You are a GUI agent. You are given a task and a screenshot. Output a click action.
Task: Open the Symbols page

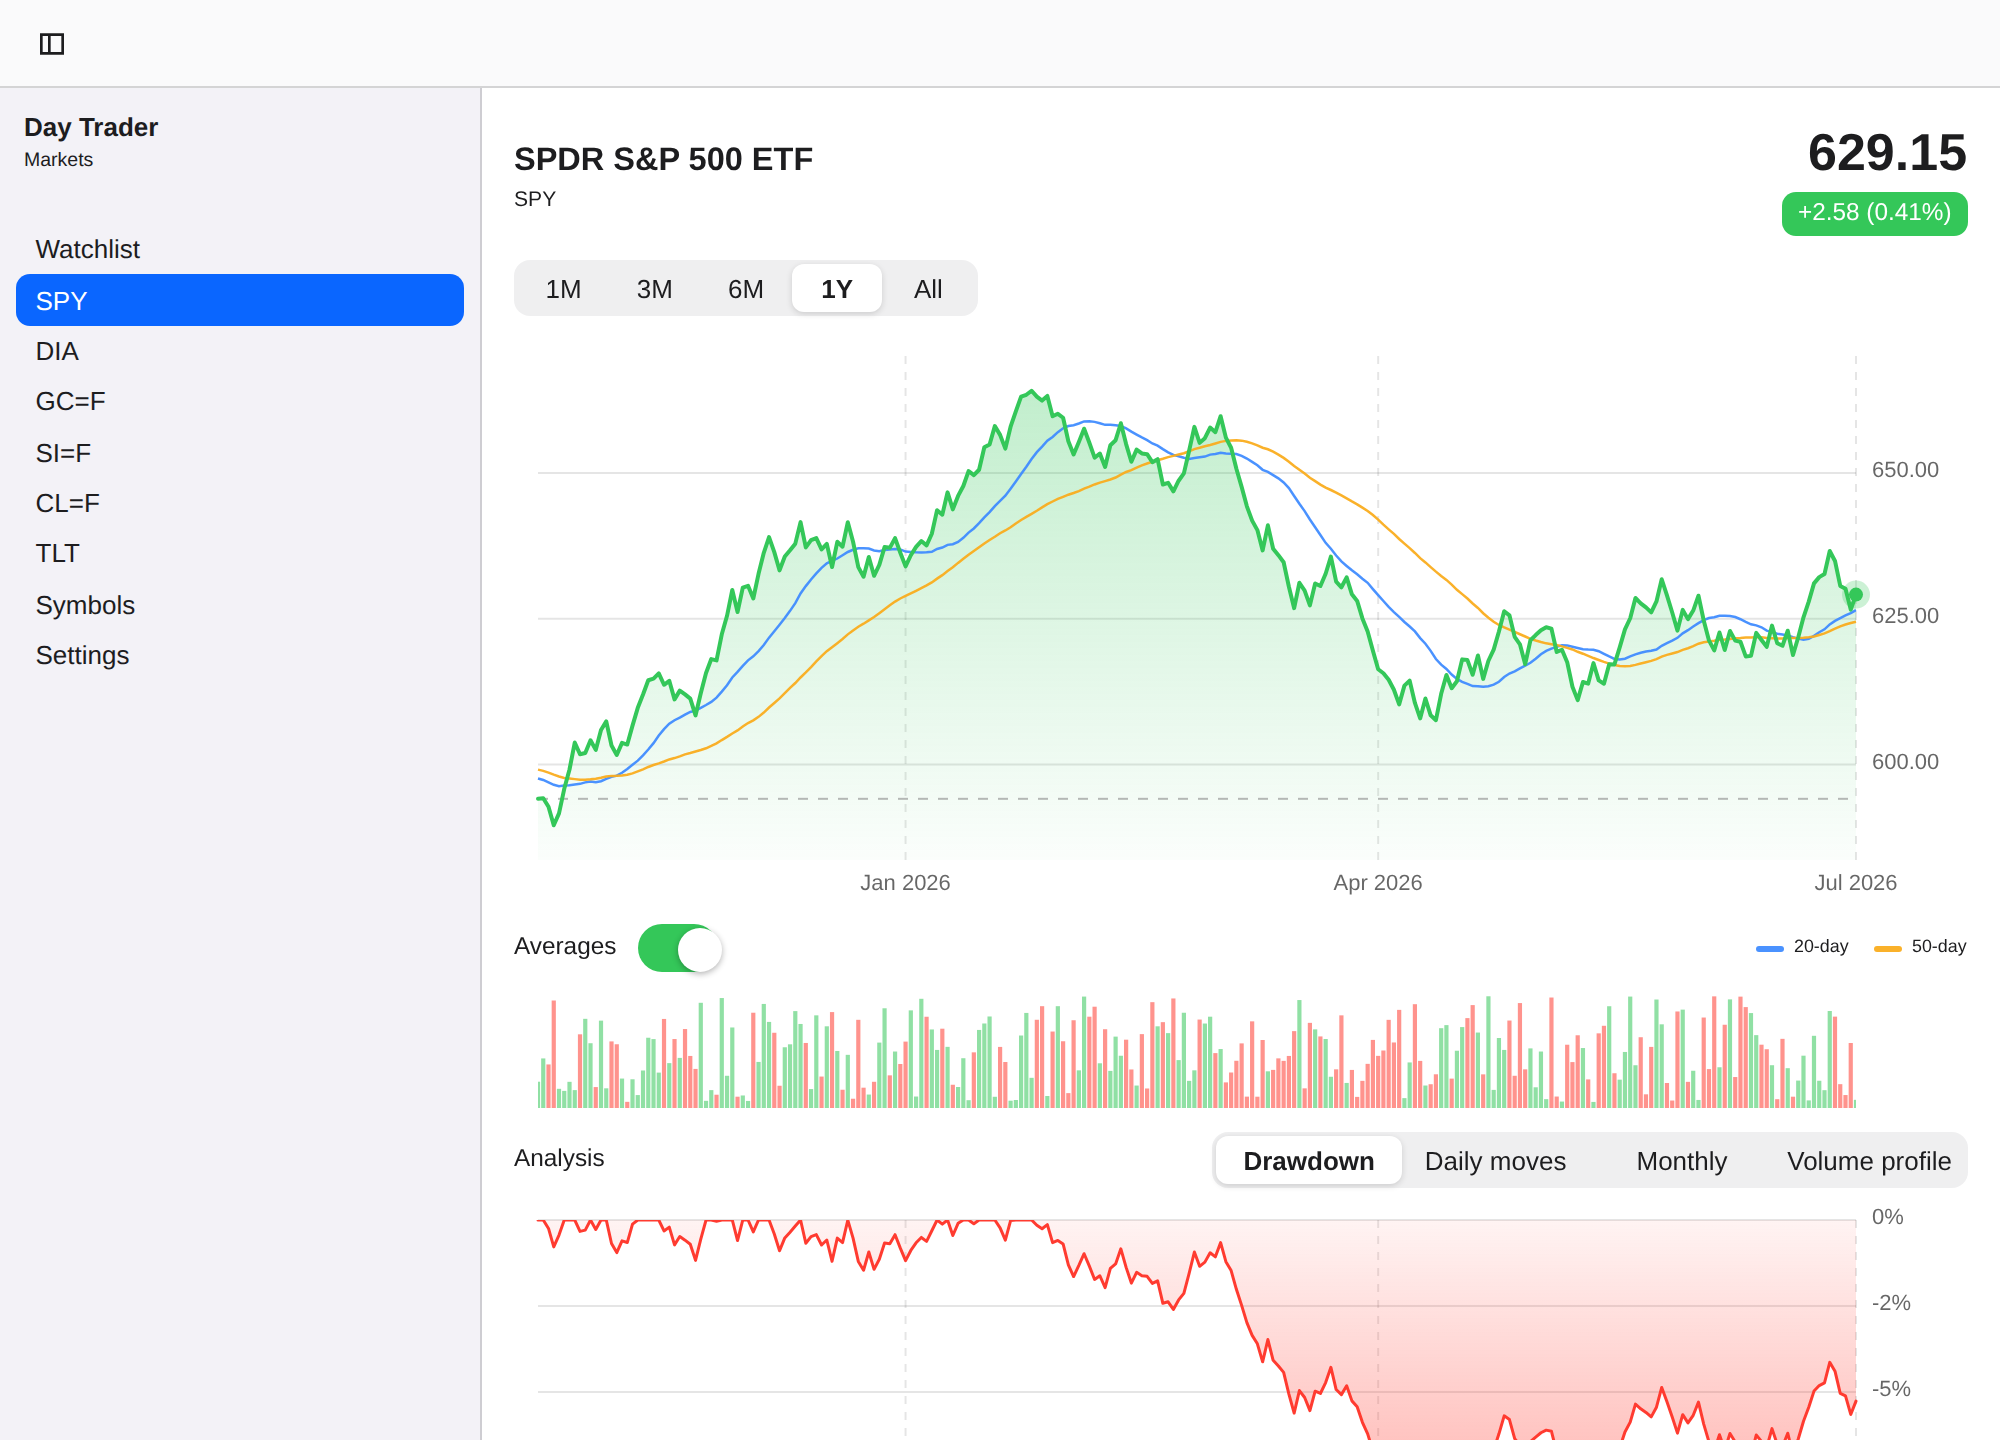tap(240, 605)
